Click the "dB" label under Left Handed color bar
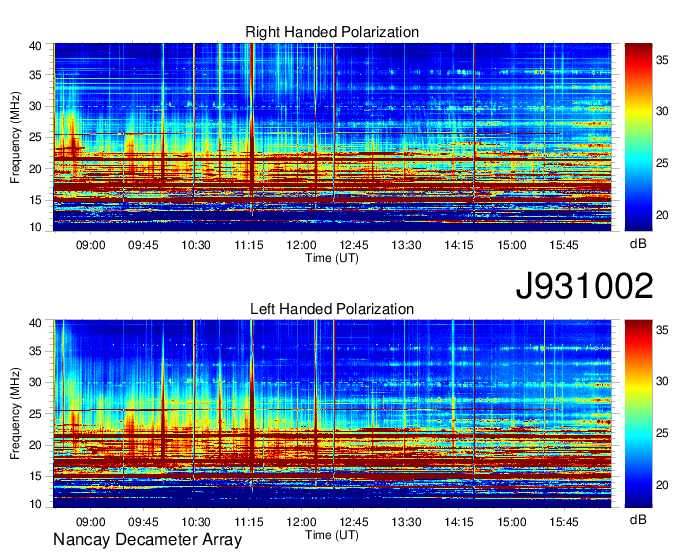This screenshot has width=680, height=552. pyautogui.click(x=638, y=519)
